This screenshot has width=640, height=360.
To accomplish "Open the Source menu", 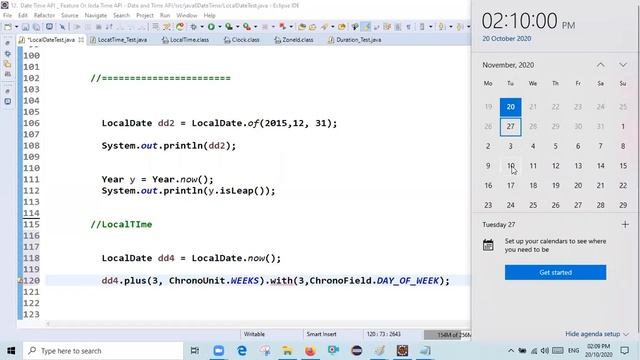I will coord(69,16).
